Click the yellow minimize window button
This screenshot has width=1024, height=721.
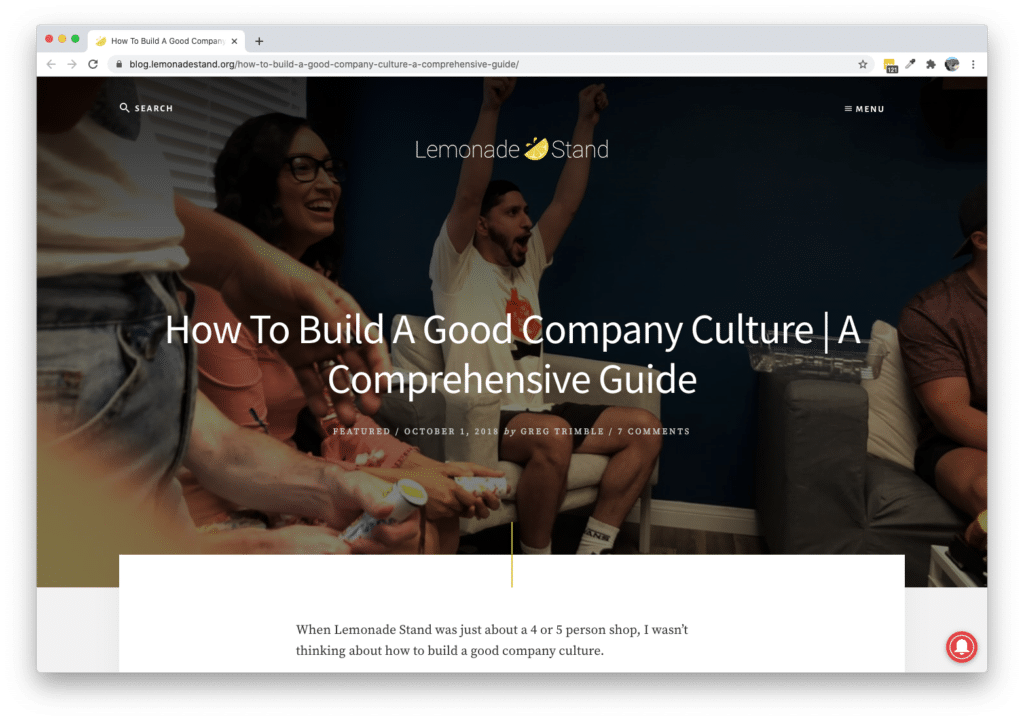(62, 39)
